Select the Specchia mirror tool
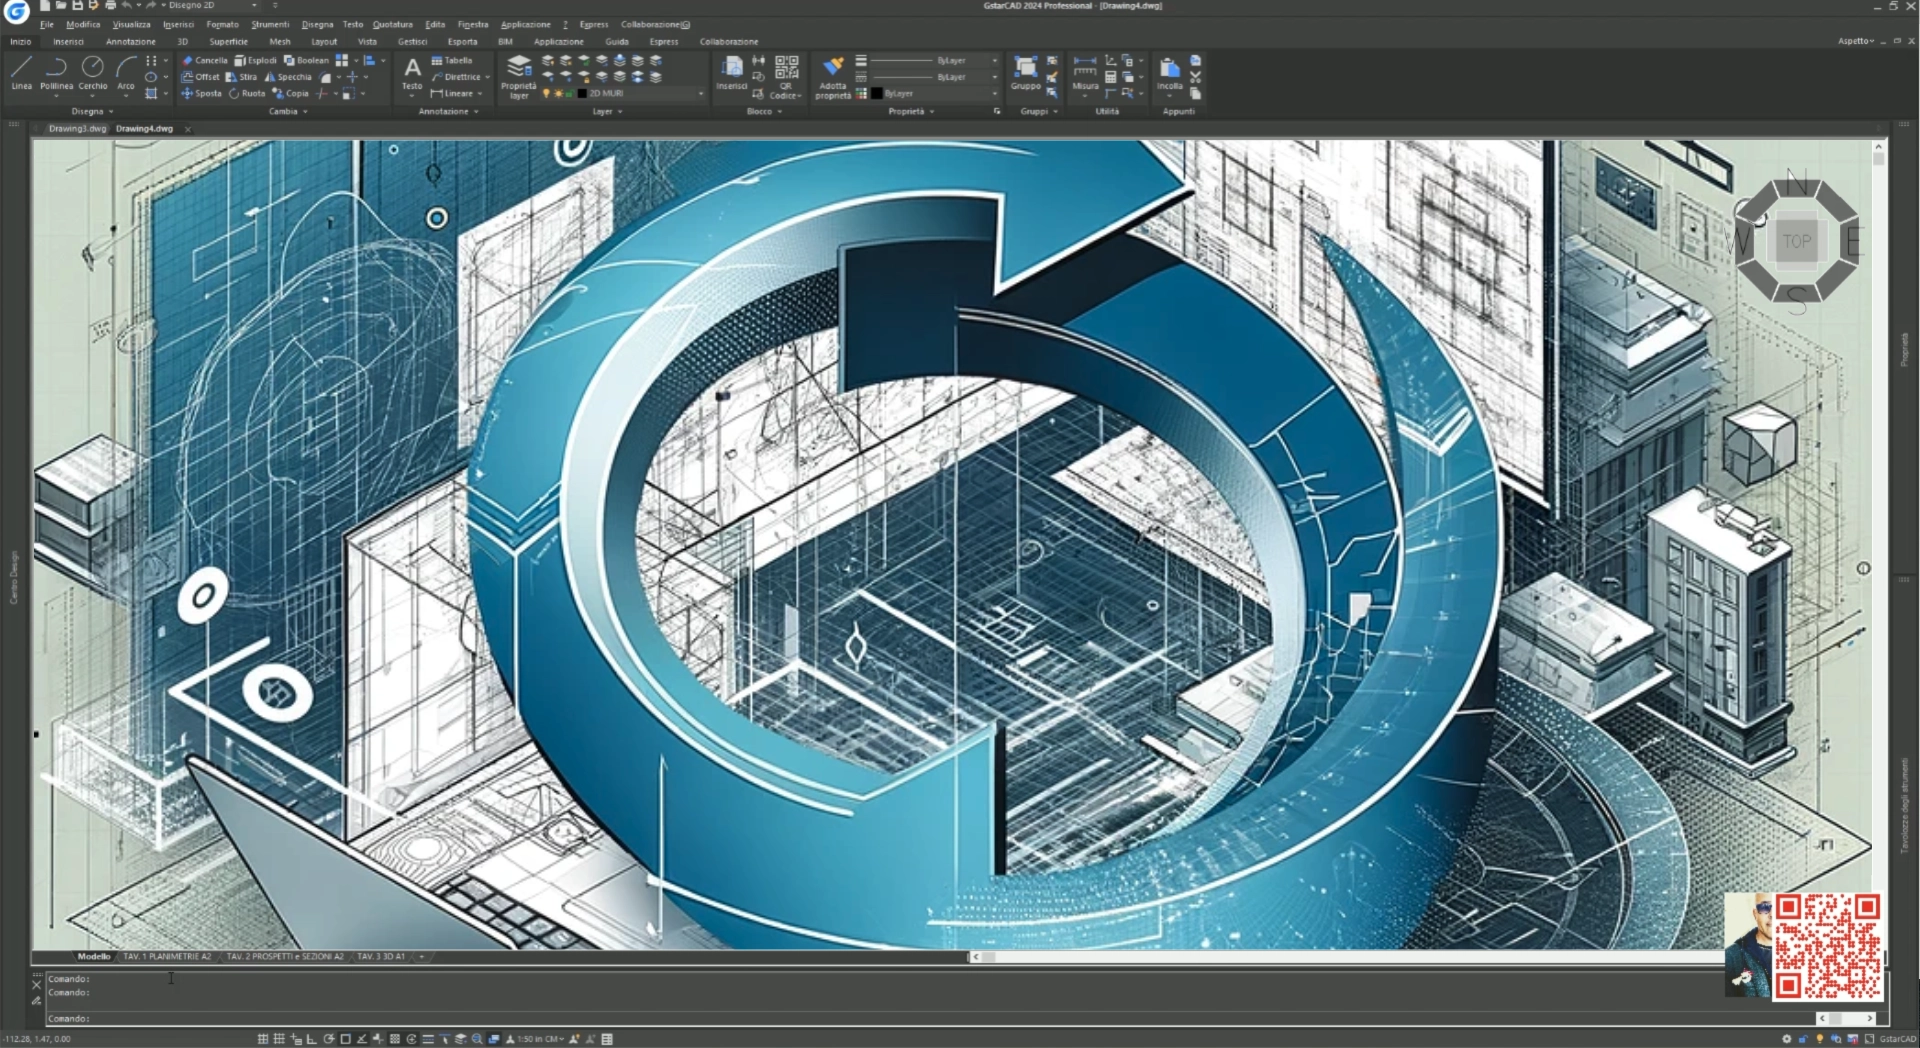1920x1048 pixels. tap(288, 77)
